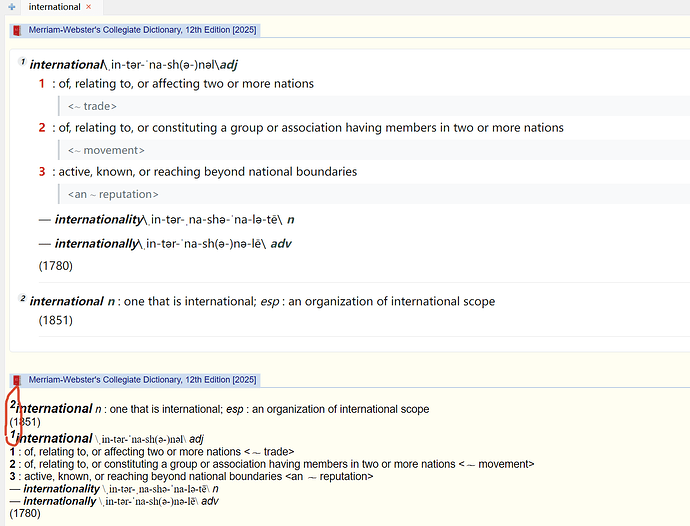This screenshot has height=526, width=690.
Task: Select the trade example box
Action: tap(374, 106)
